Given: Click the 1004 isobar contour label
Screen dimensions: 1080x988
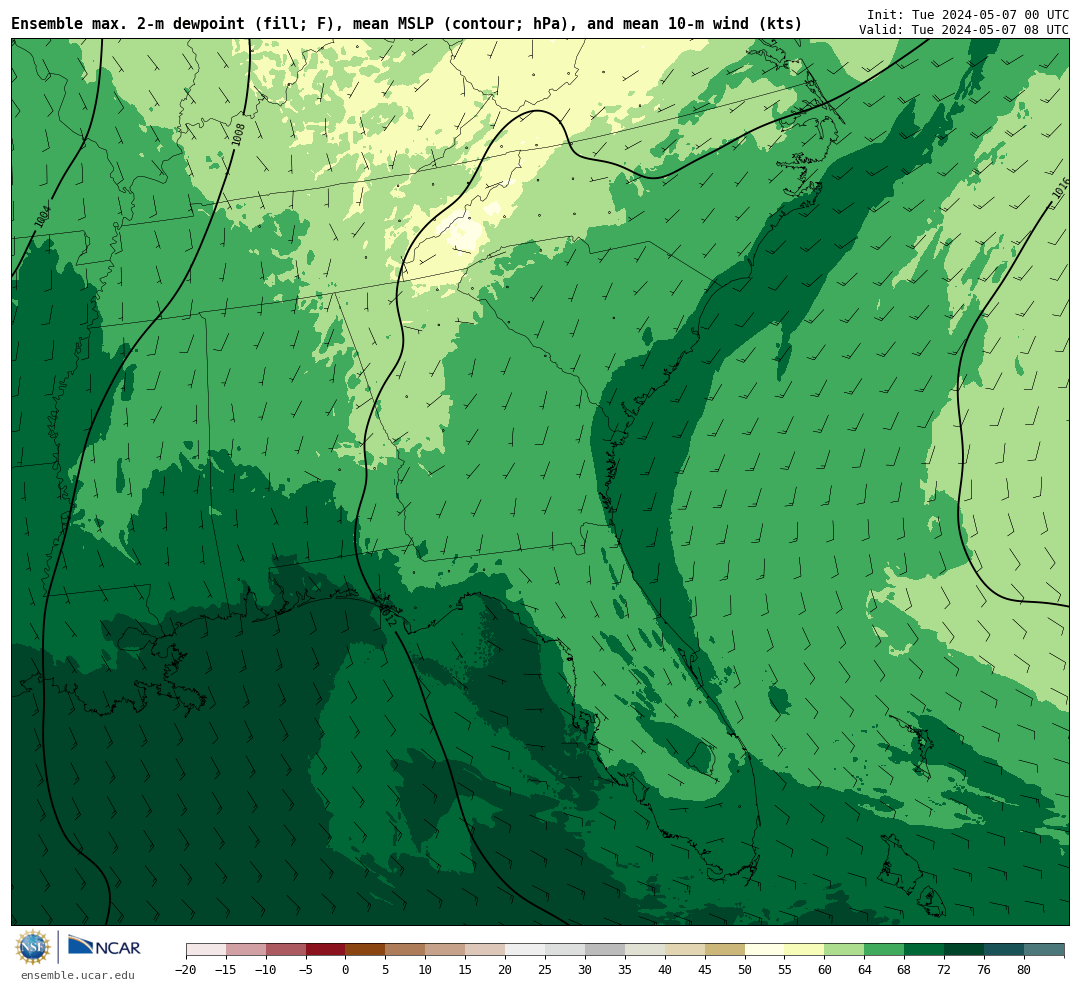Looking at the screenshot, I should pos(42,216).
